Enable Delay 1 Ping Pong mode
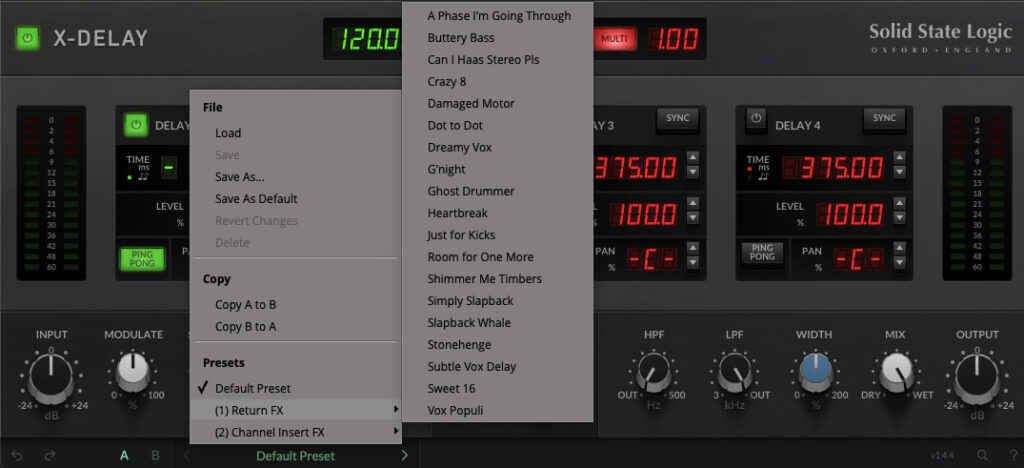 click(142, 258)
